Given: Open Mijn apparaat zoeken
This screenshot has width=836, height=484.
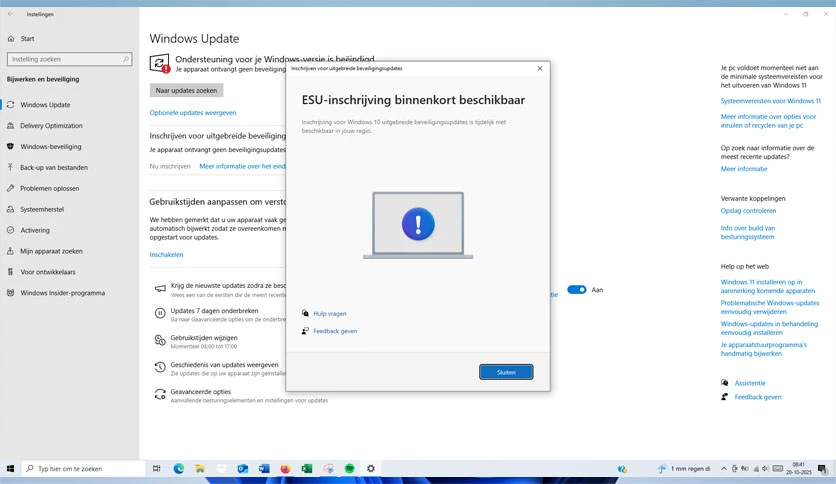Looking at the screenshot, I should point(51,251).
